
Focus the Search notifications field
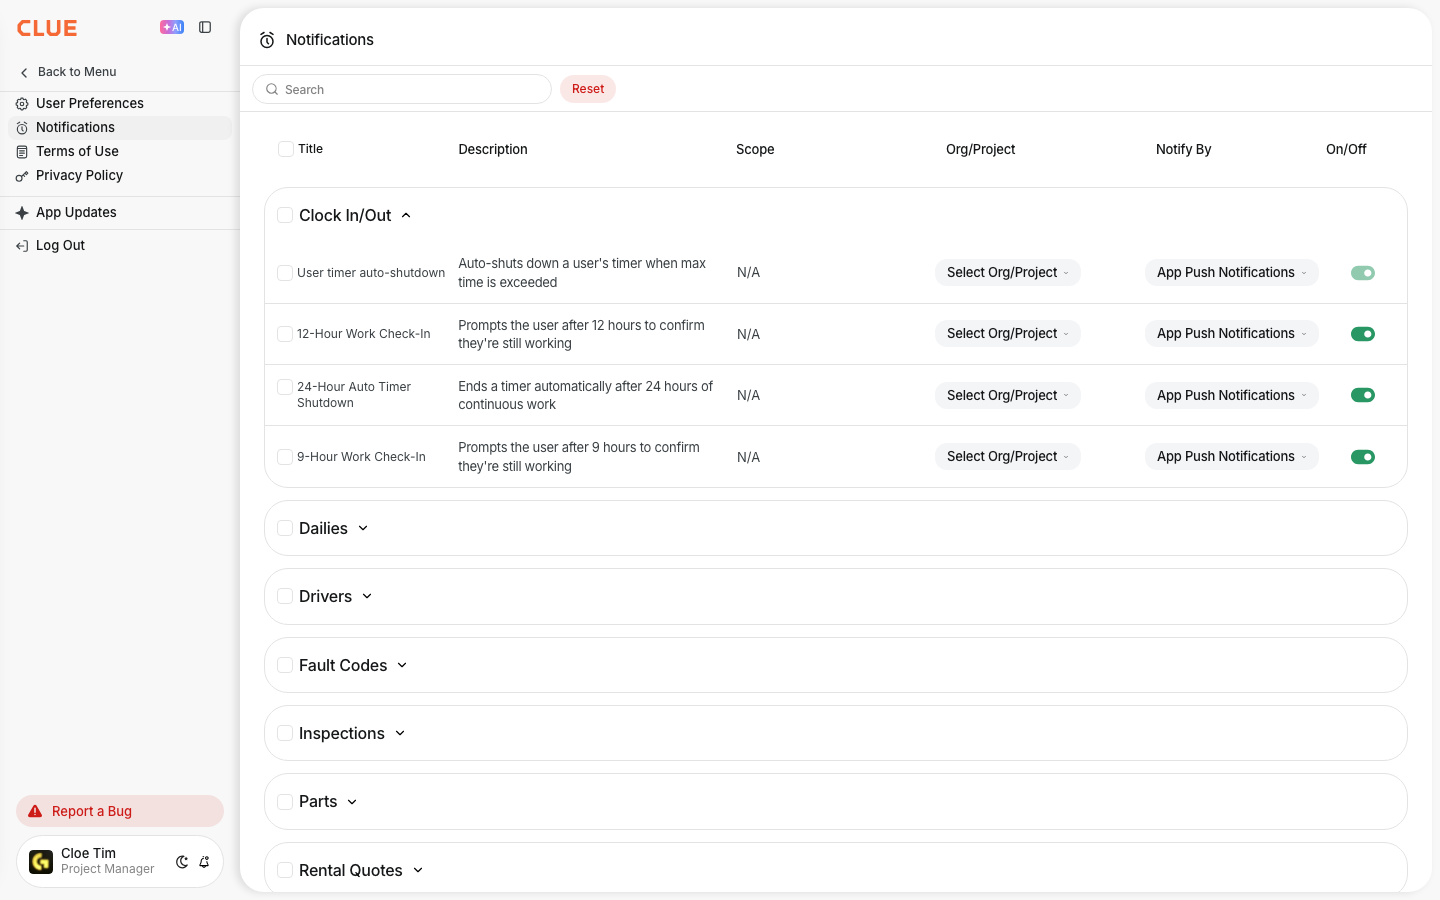[x=402, y=89]
